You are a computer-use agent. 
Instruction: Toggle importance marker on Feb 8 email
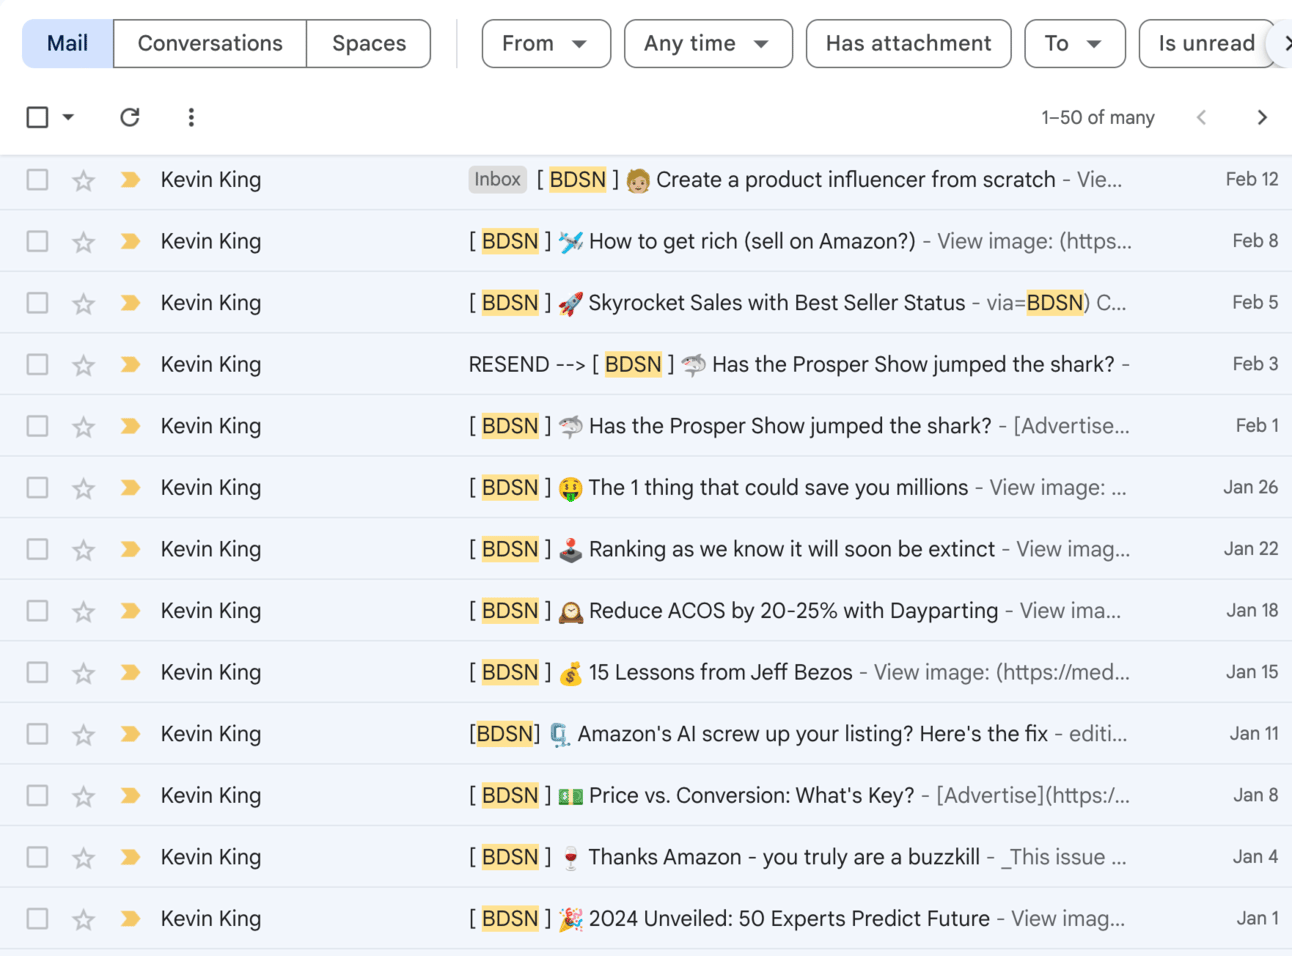click(130, 241)
